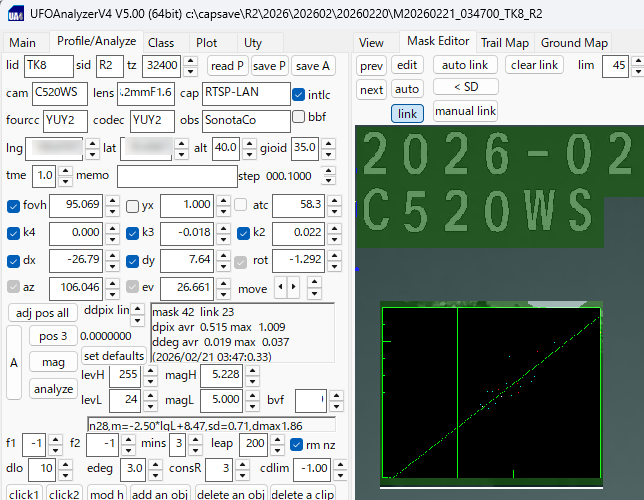Click the tall A button
Viewport: 644px width, 500px height.
pos(14,362)
